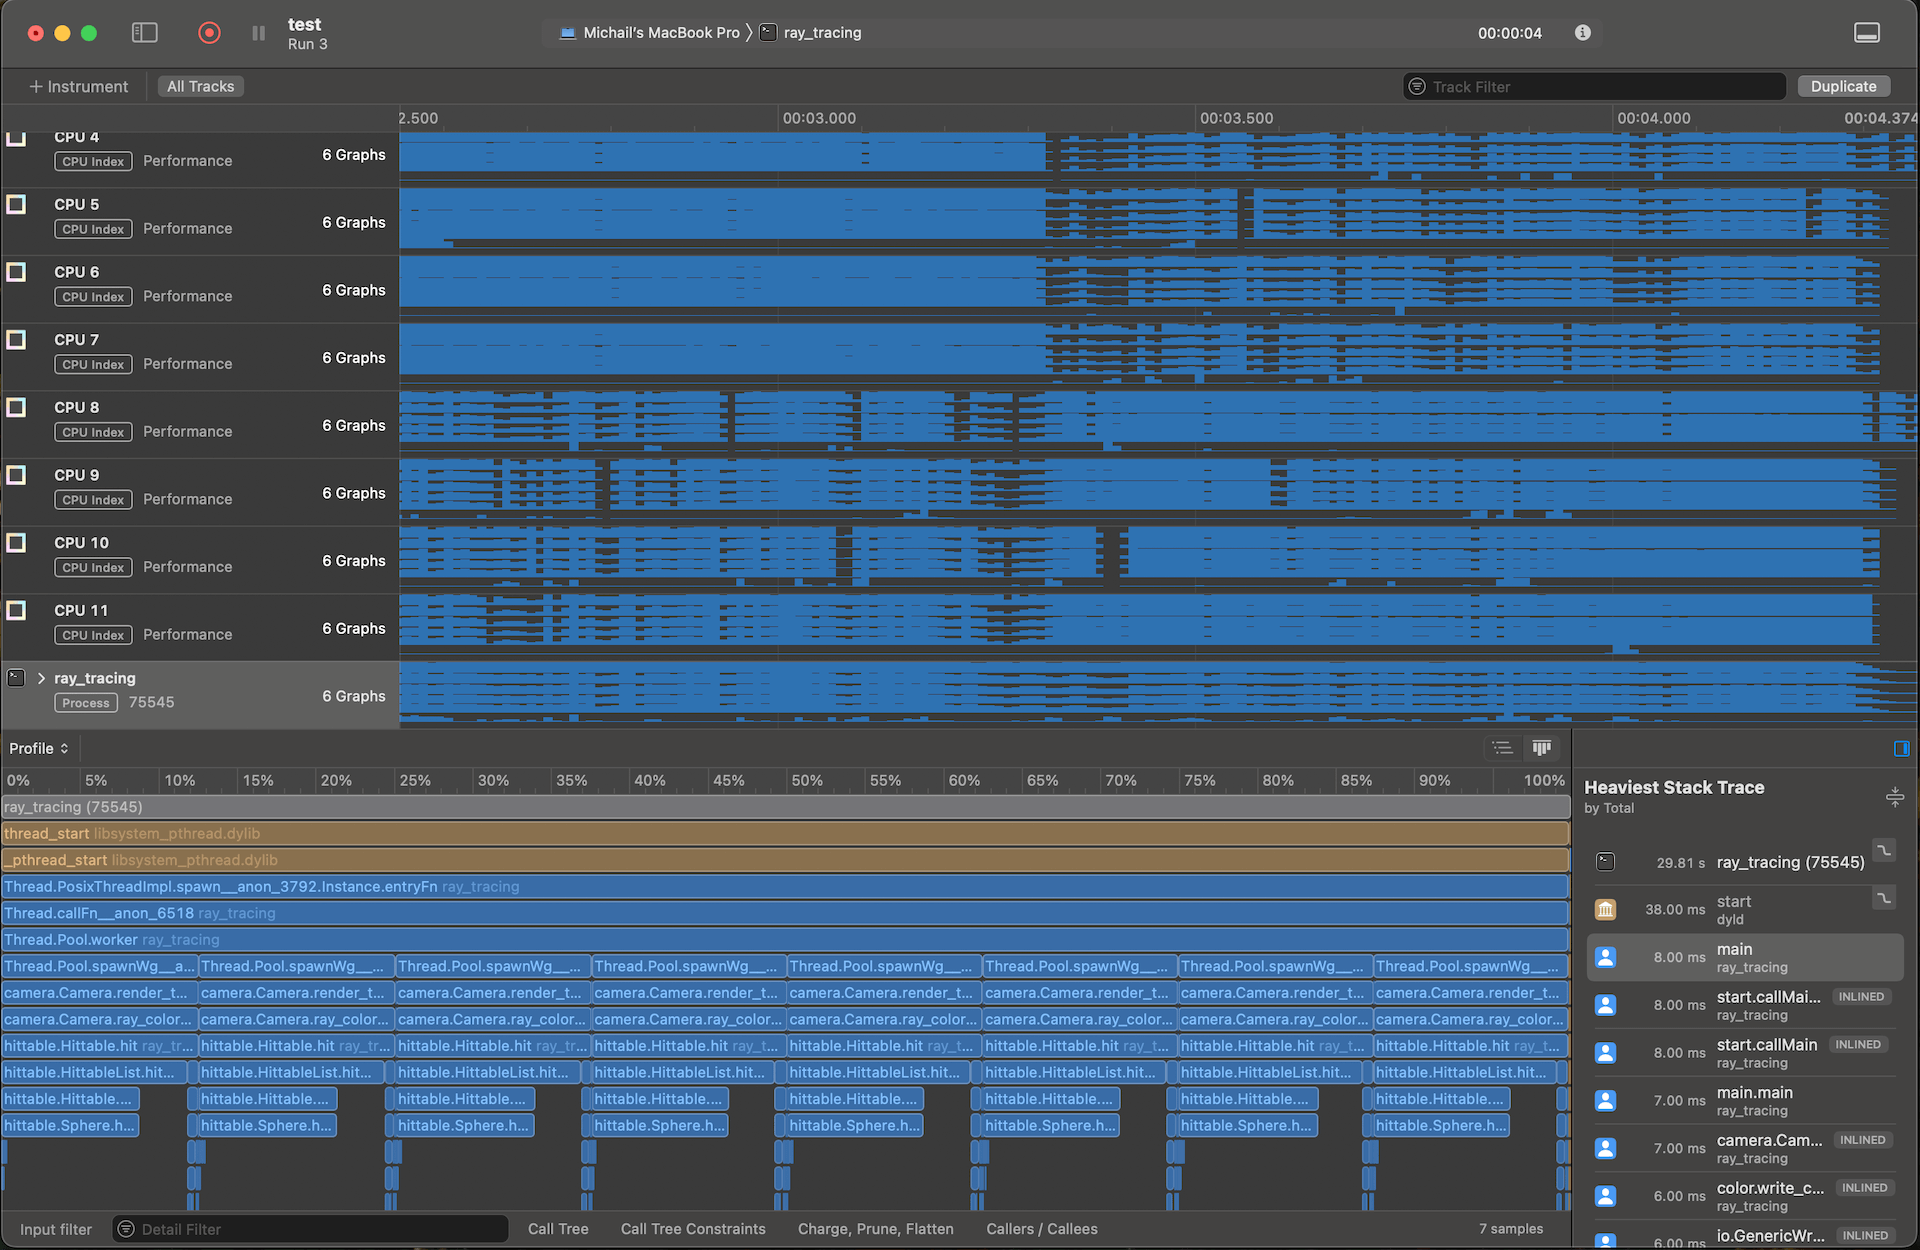Select the Thread.Pool.worker flame graph bar
1920x1250 pixels.
tap(785, 940)
